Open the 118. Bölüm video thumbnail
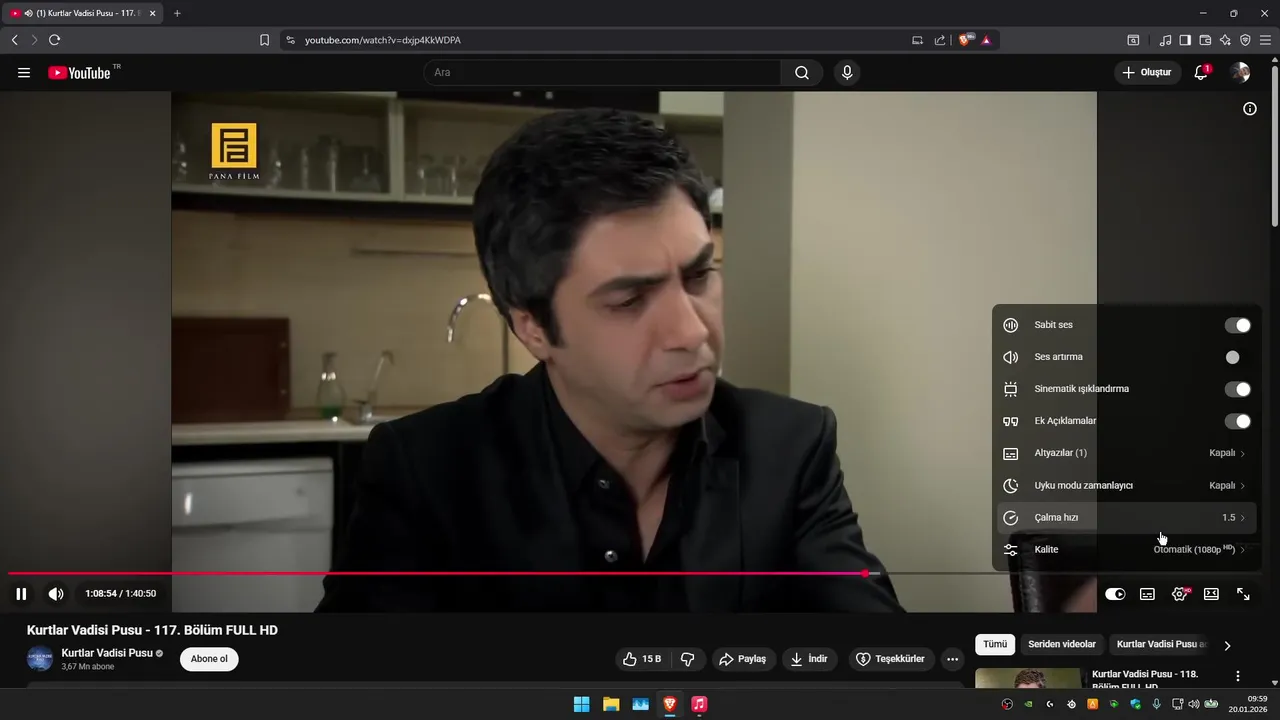The height and width of the screenshot is (720, 1280). coord(1028,678)
